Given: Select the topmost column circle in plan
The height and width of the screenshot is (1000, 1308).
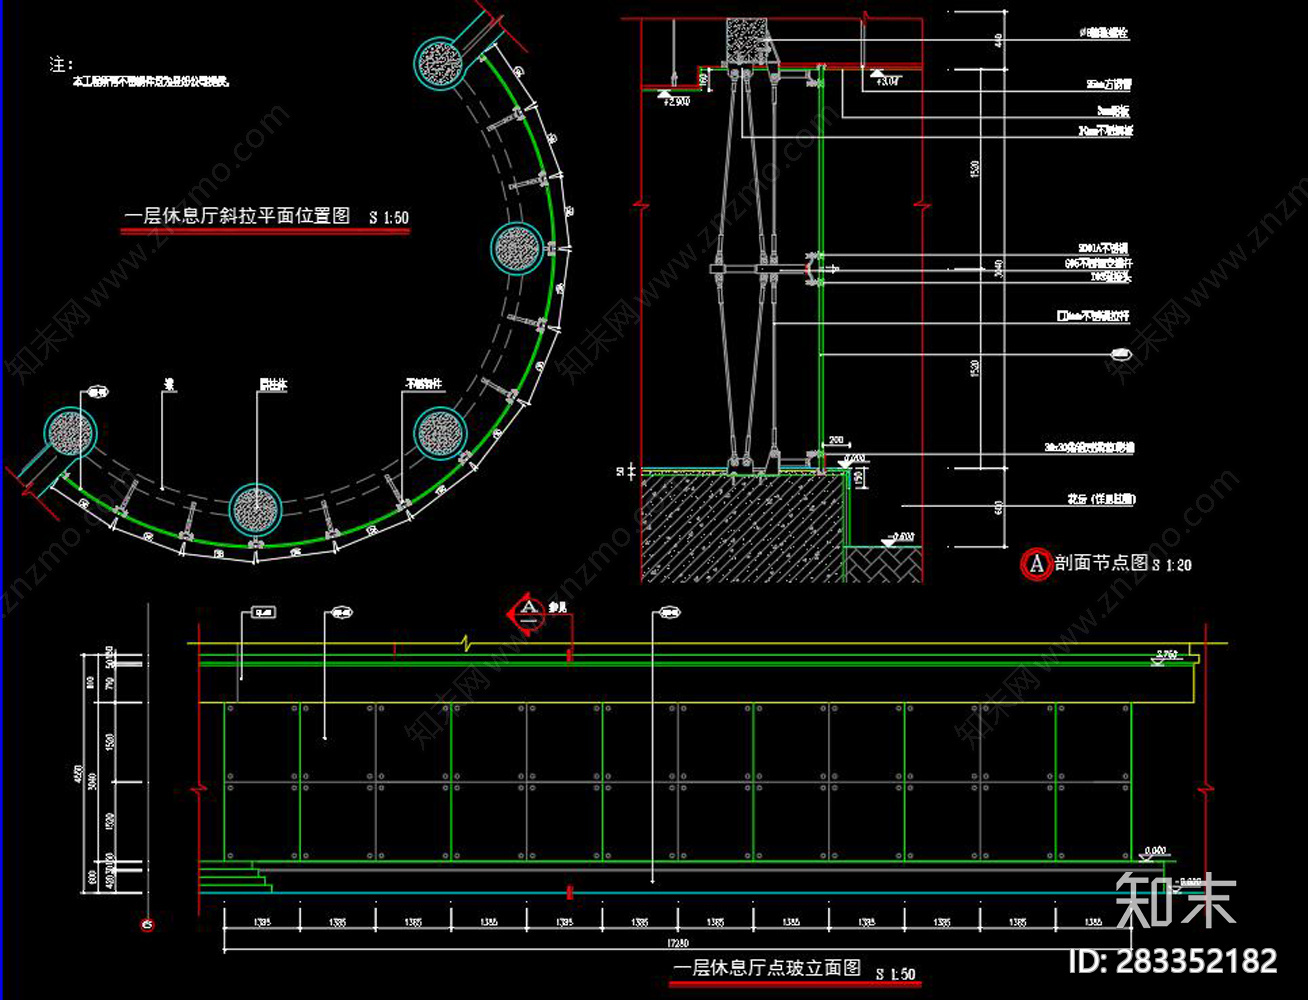Looking at the screenshot, I should point(441,62).
